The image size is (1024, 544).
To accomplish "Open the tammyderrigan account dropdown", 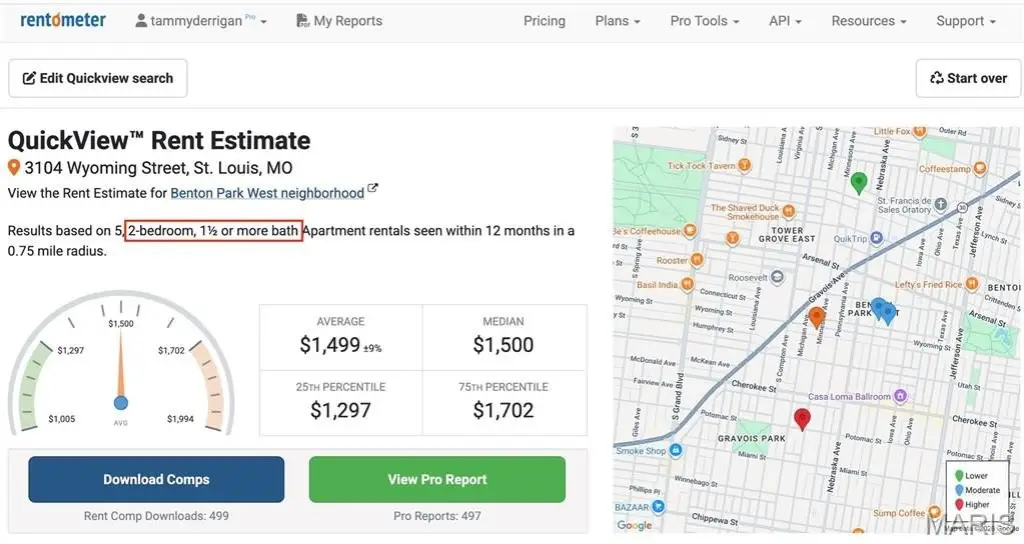I will [201, 21].
